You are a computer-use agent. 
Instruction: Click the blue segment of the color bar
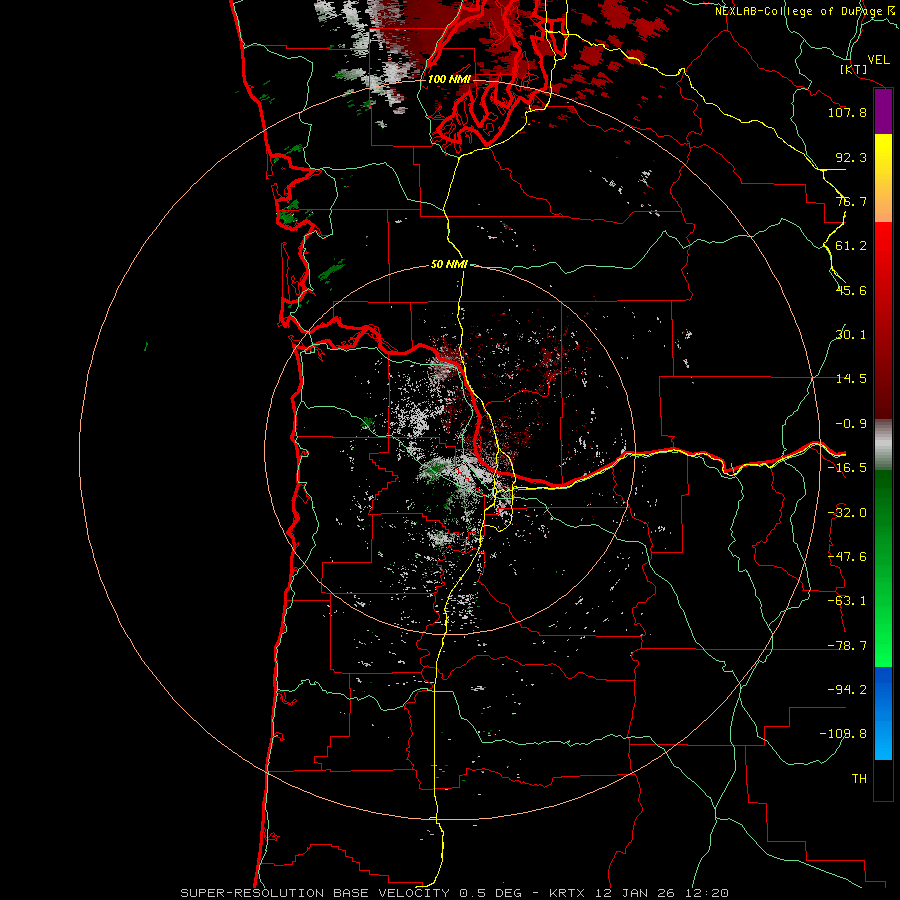(883, 713)
